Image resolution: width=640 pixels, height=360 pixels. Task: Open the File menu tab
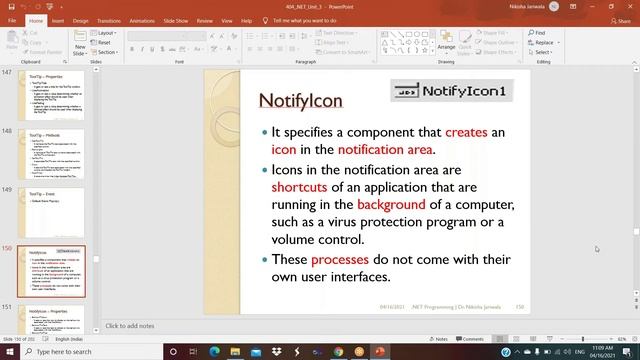click(12, 21)
